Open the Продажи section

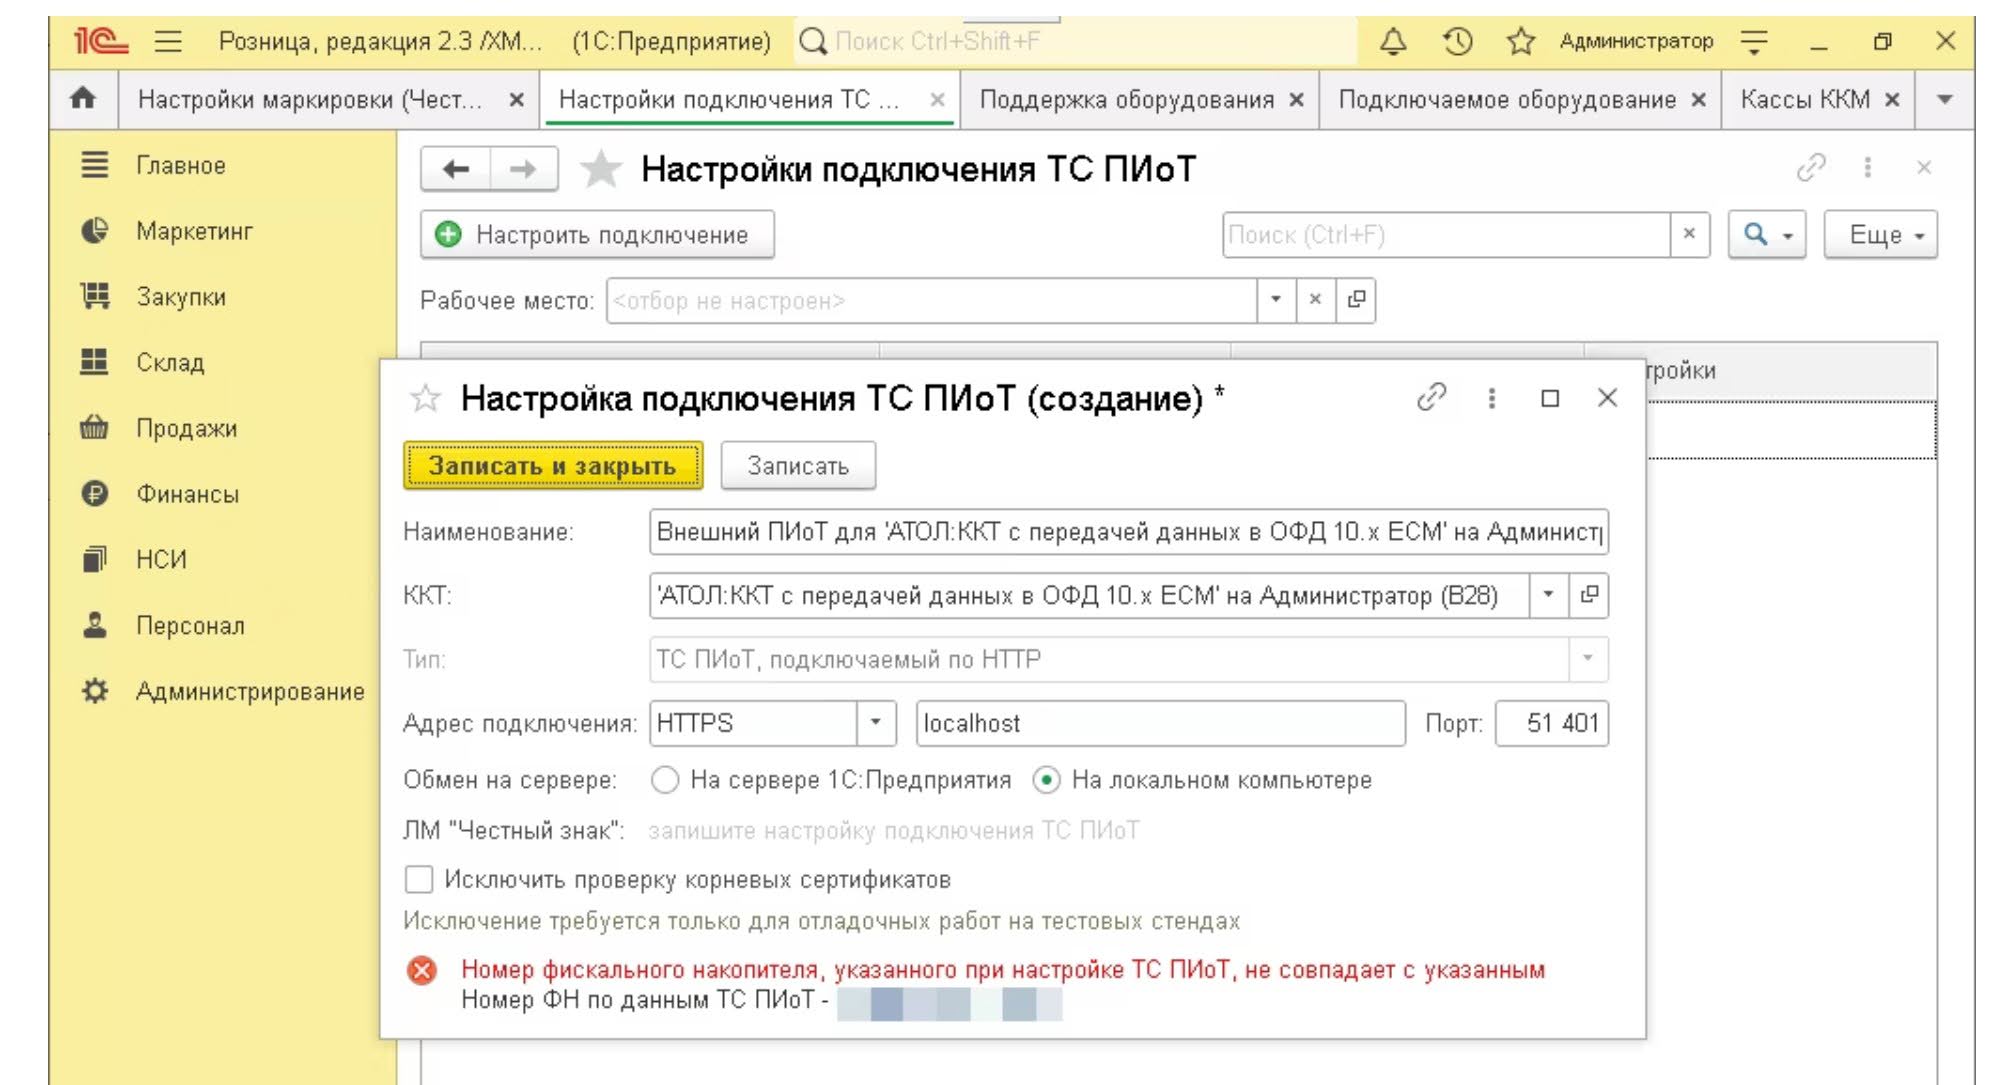[x=186, y=428]
